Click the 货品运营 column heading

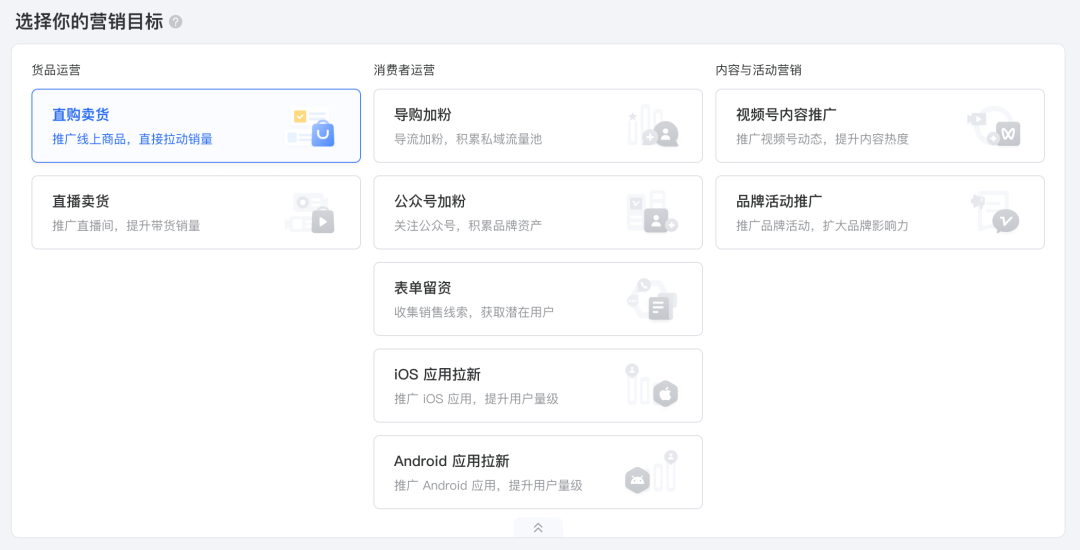(56, 70)
